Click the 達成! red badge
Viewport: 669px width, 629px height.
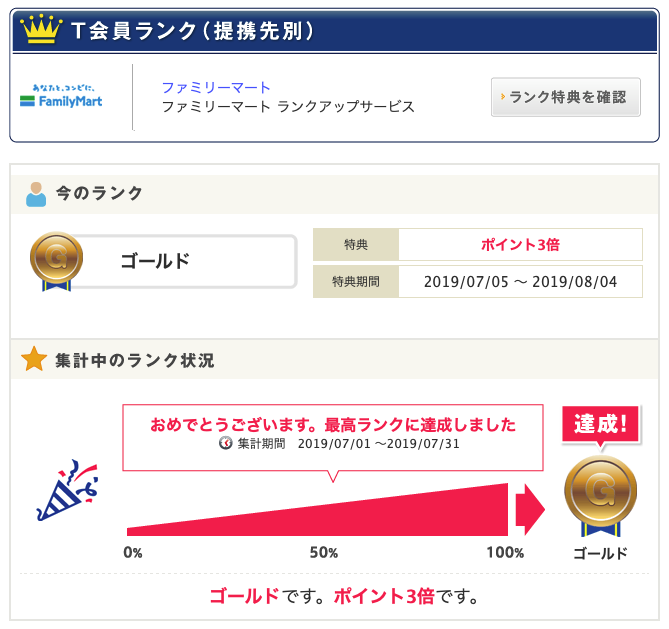(600, 424)
